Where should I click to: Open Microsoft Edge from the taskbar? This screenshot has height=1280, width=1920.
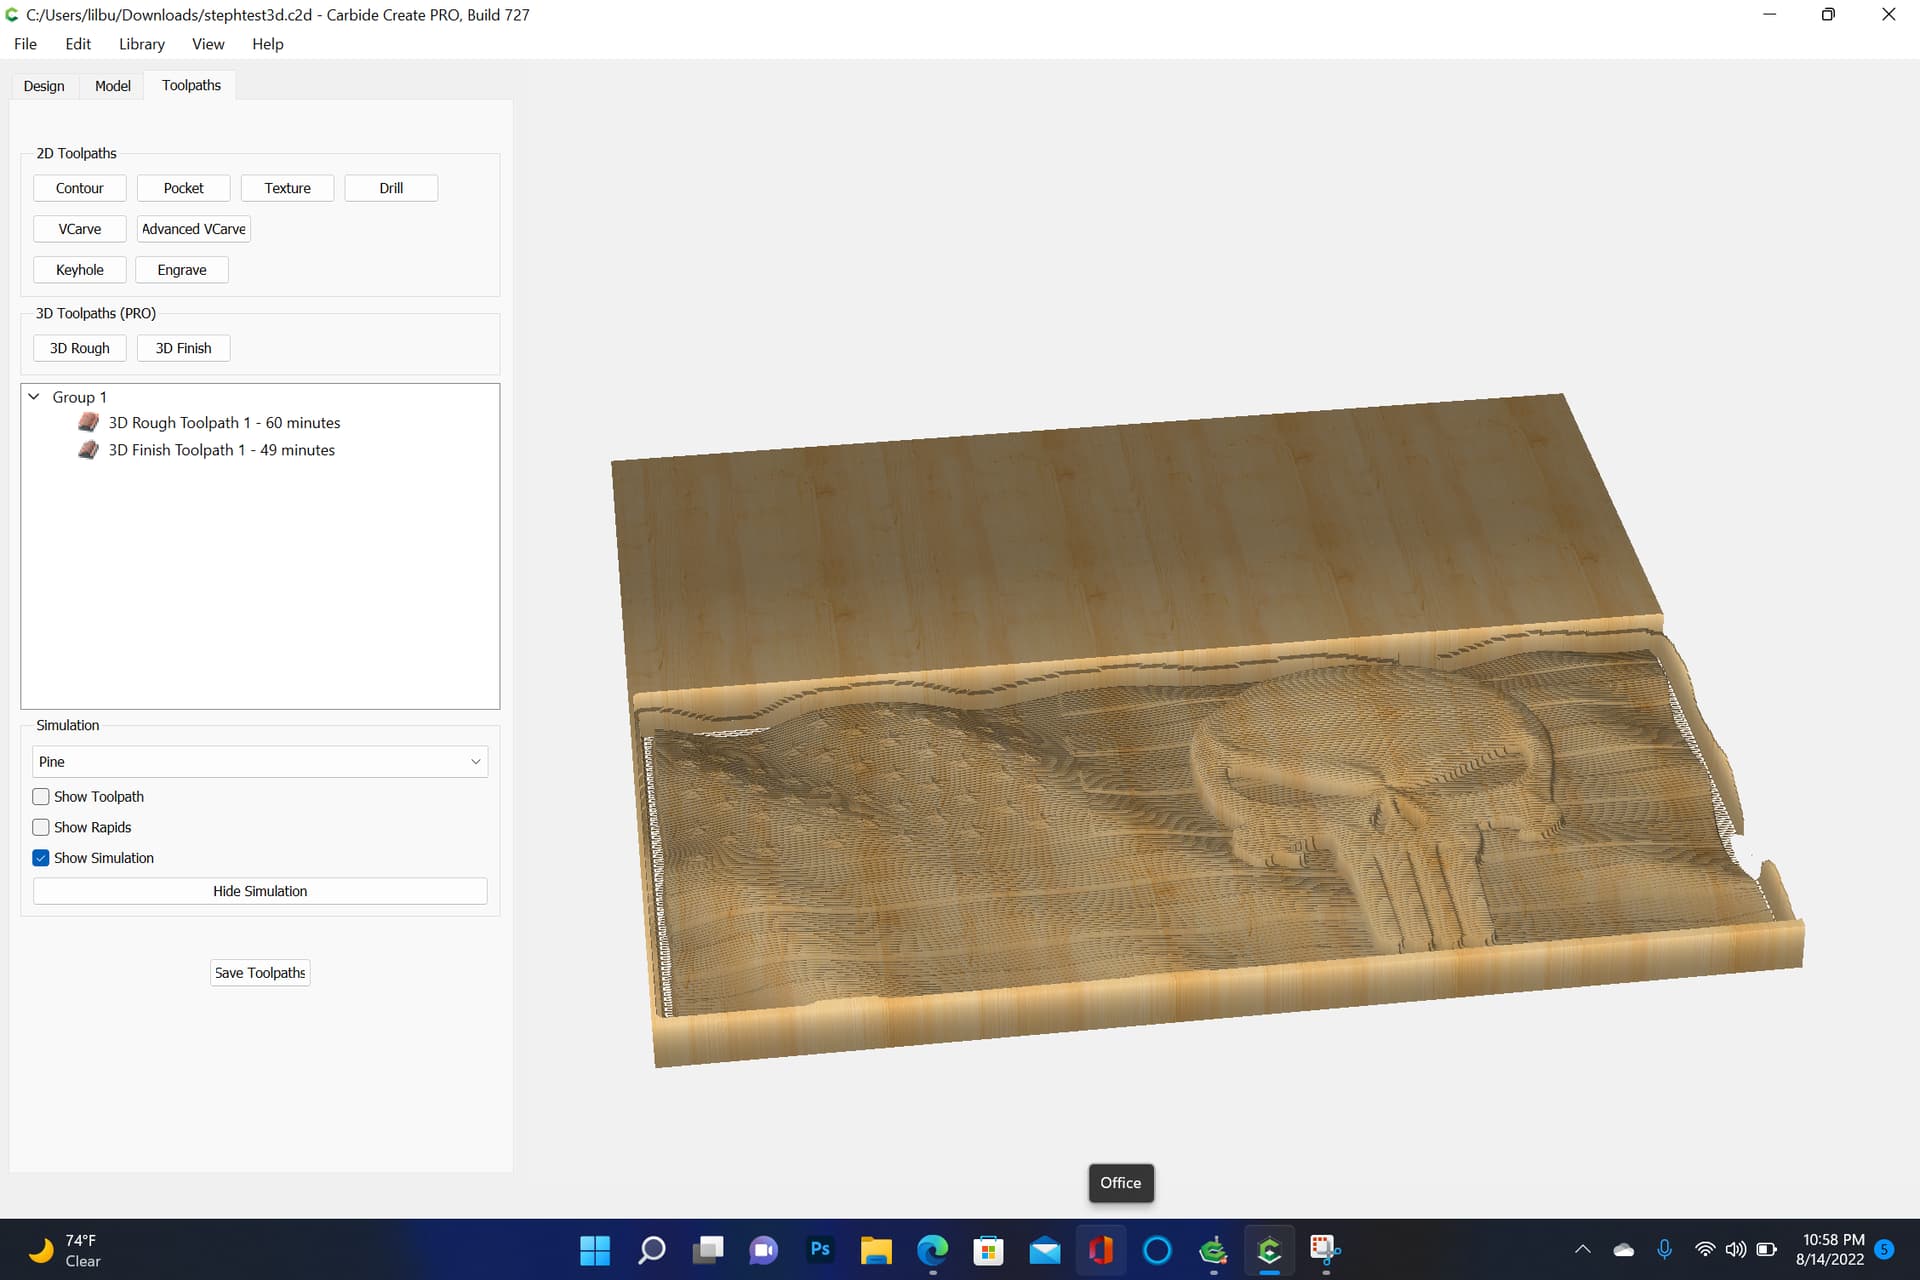click(x=932, y=1249)
